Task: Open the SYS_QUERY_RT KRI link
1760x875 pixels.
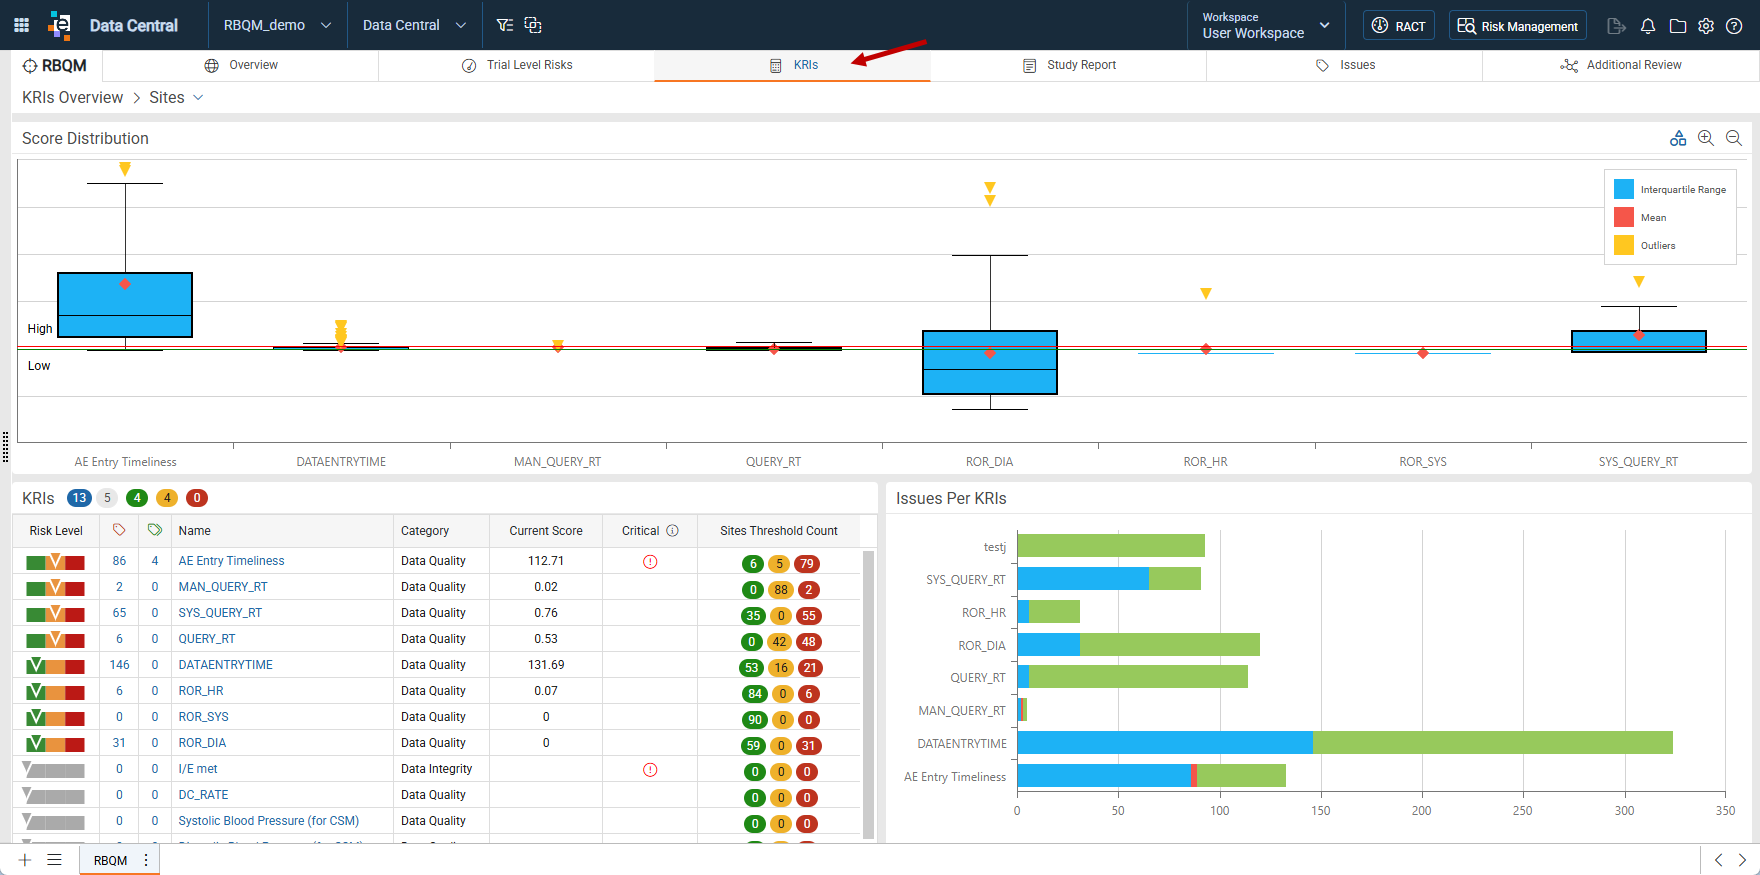Action: 220,613
